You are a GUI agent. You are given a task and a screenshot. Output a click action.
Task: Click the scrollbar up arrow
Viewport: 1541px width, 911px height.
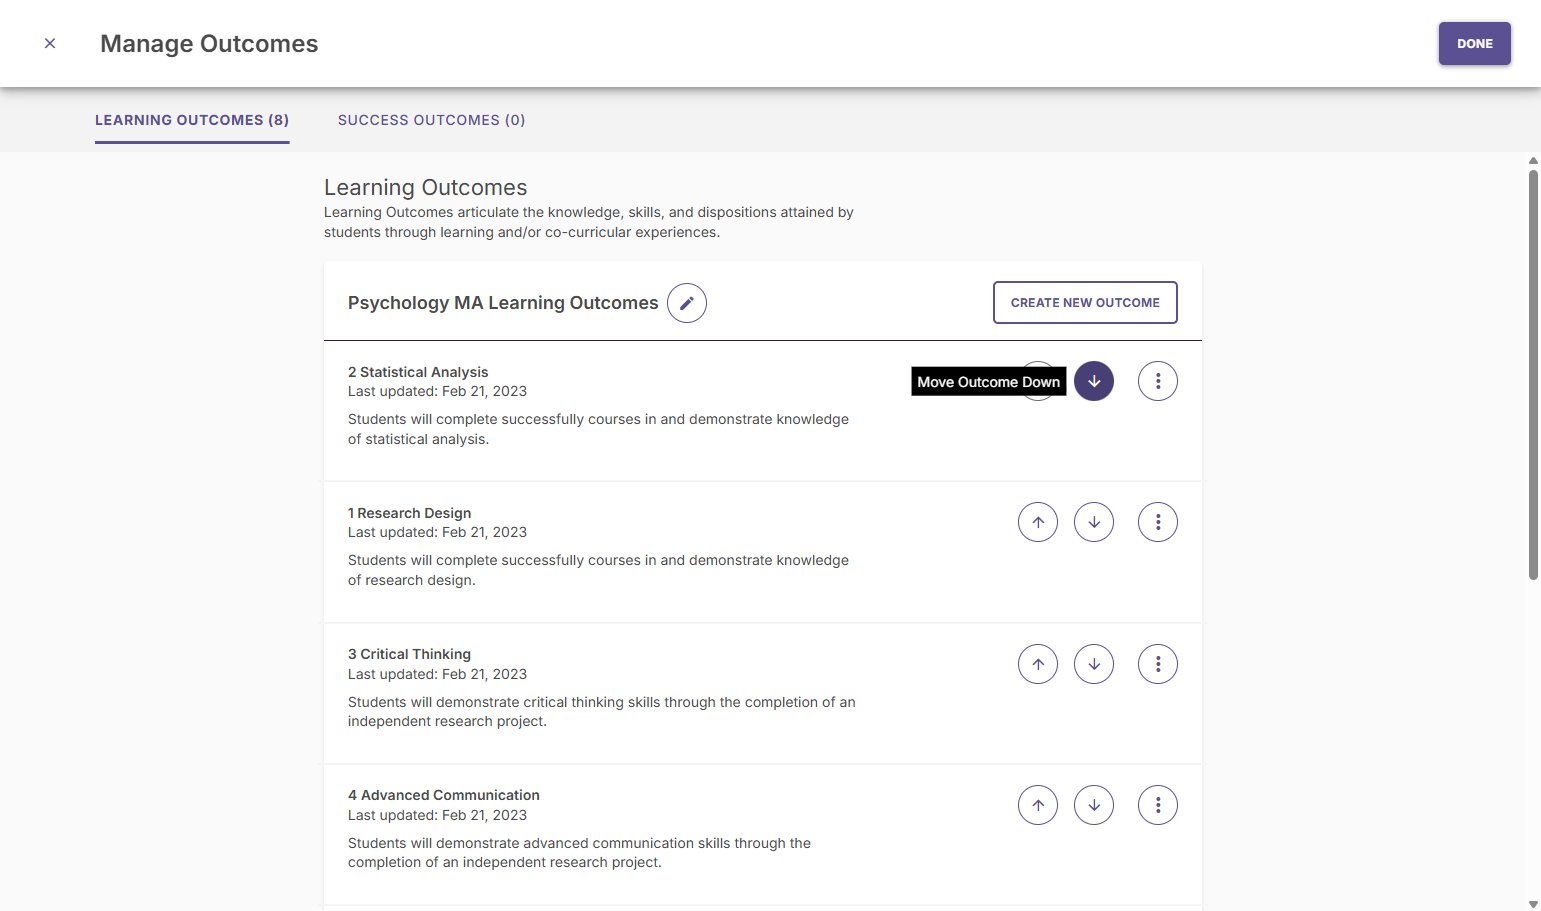(1533, 160)
